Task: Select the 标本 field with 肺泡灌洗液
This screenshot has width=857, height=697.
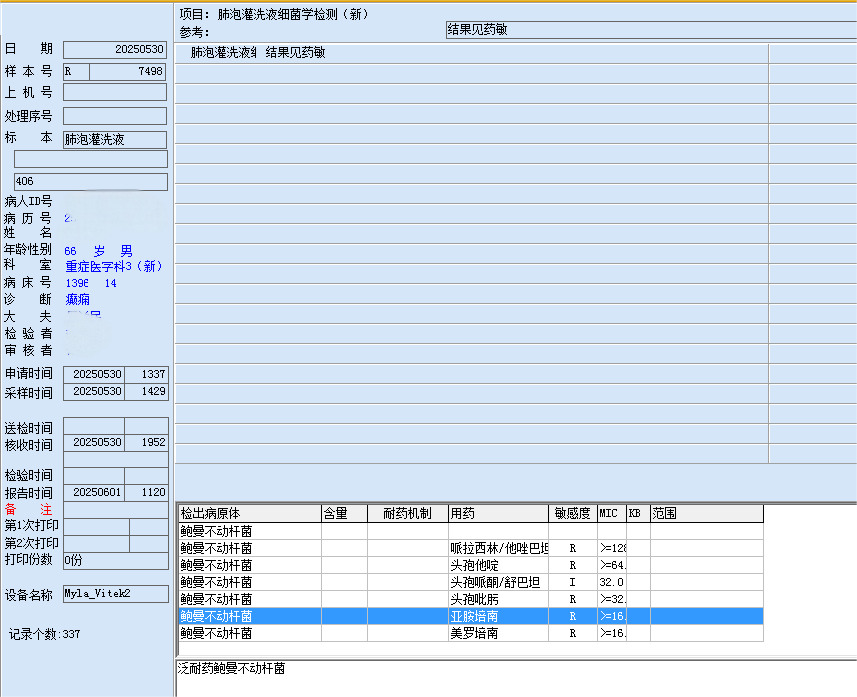Action: [114, 140]
